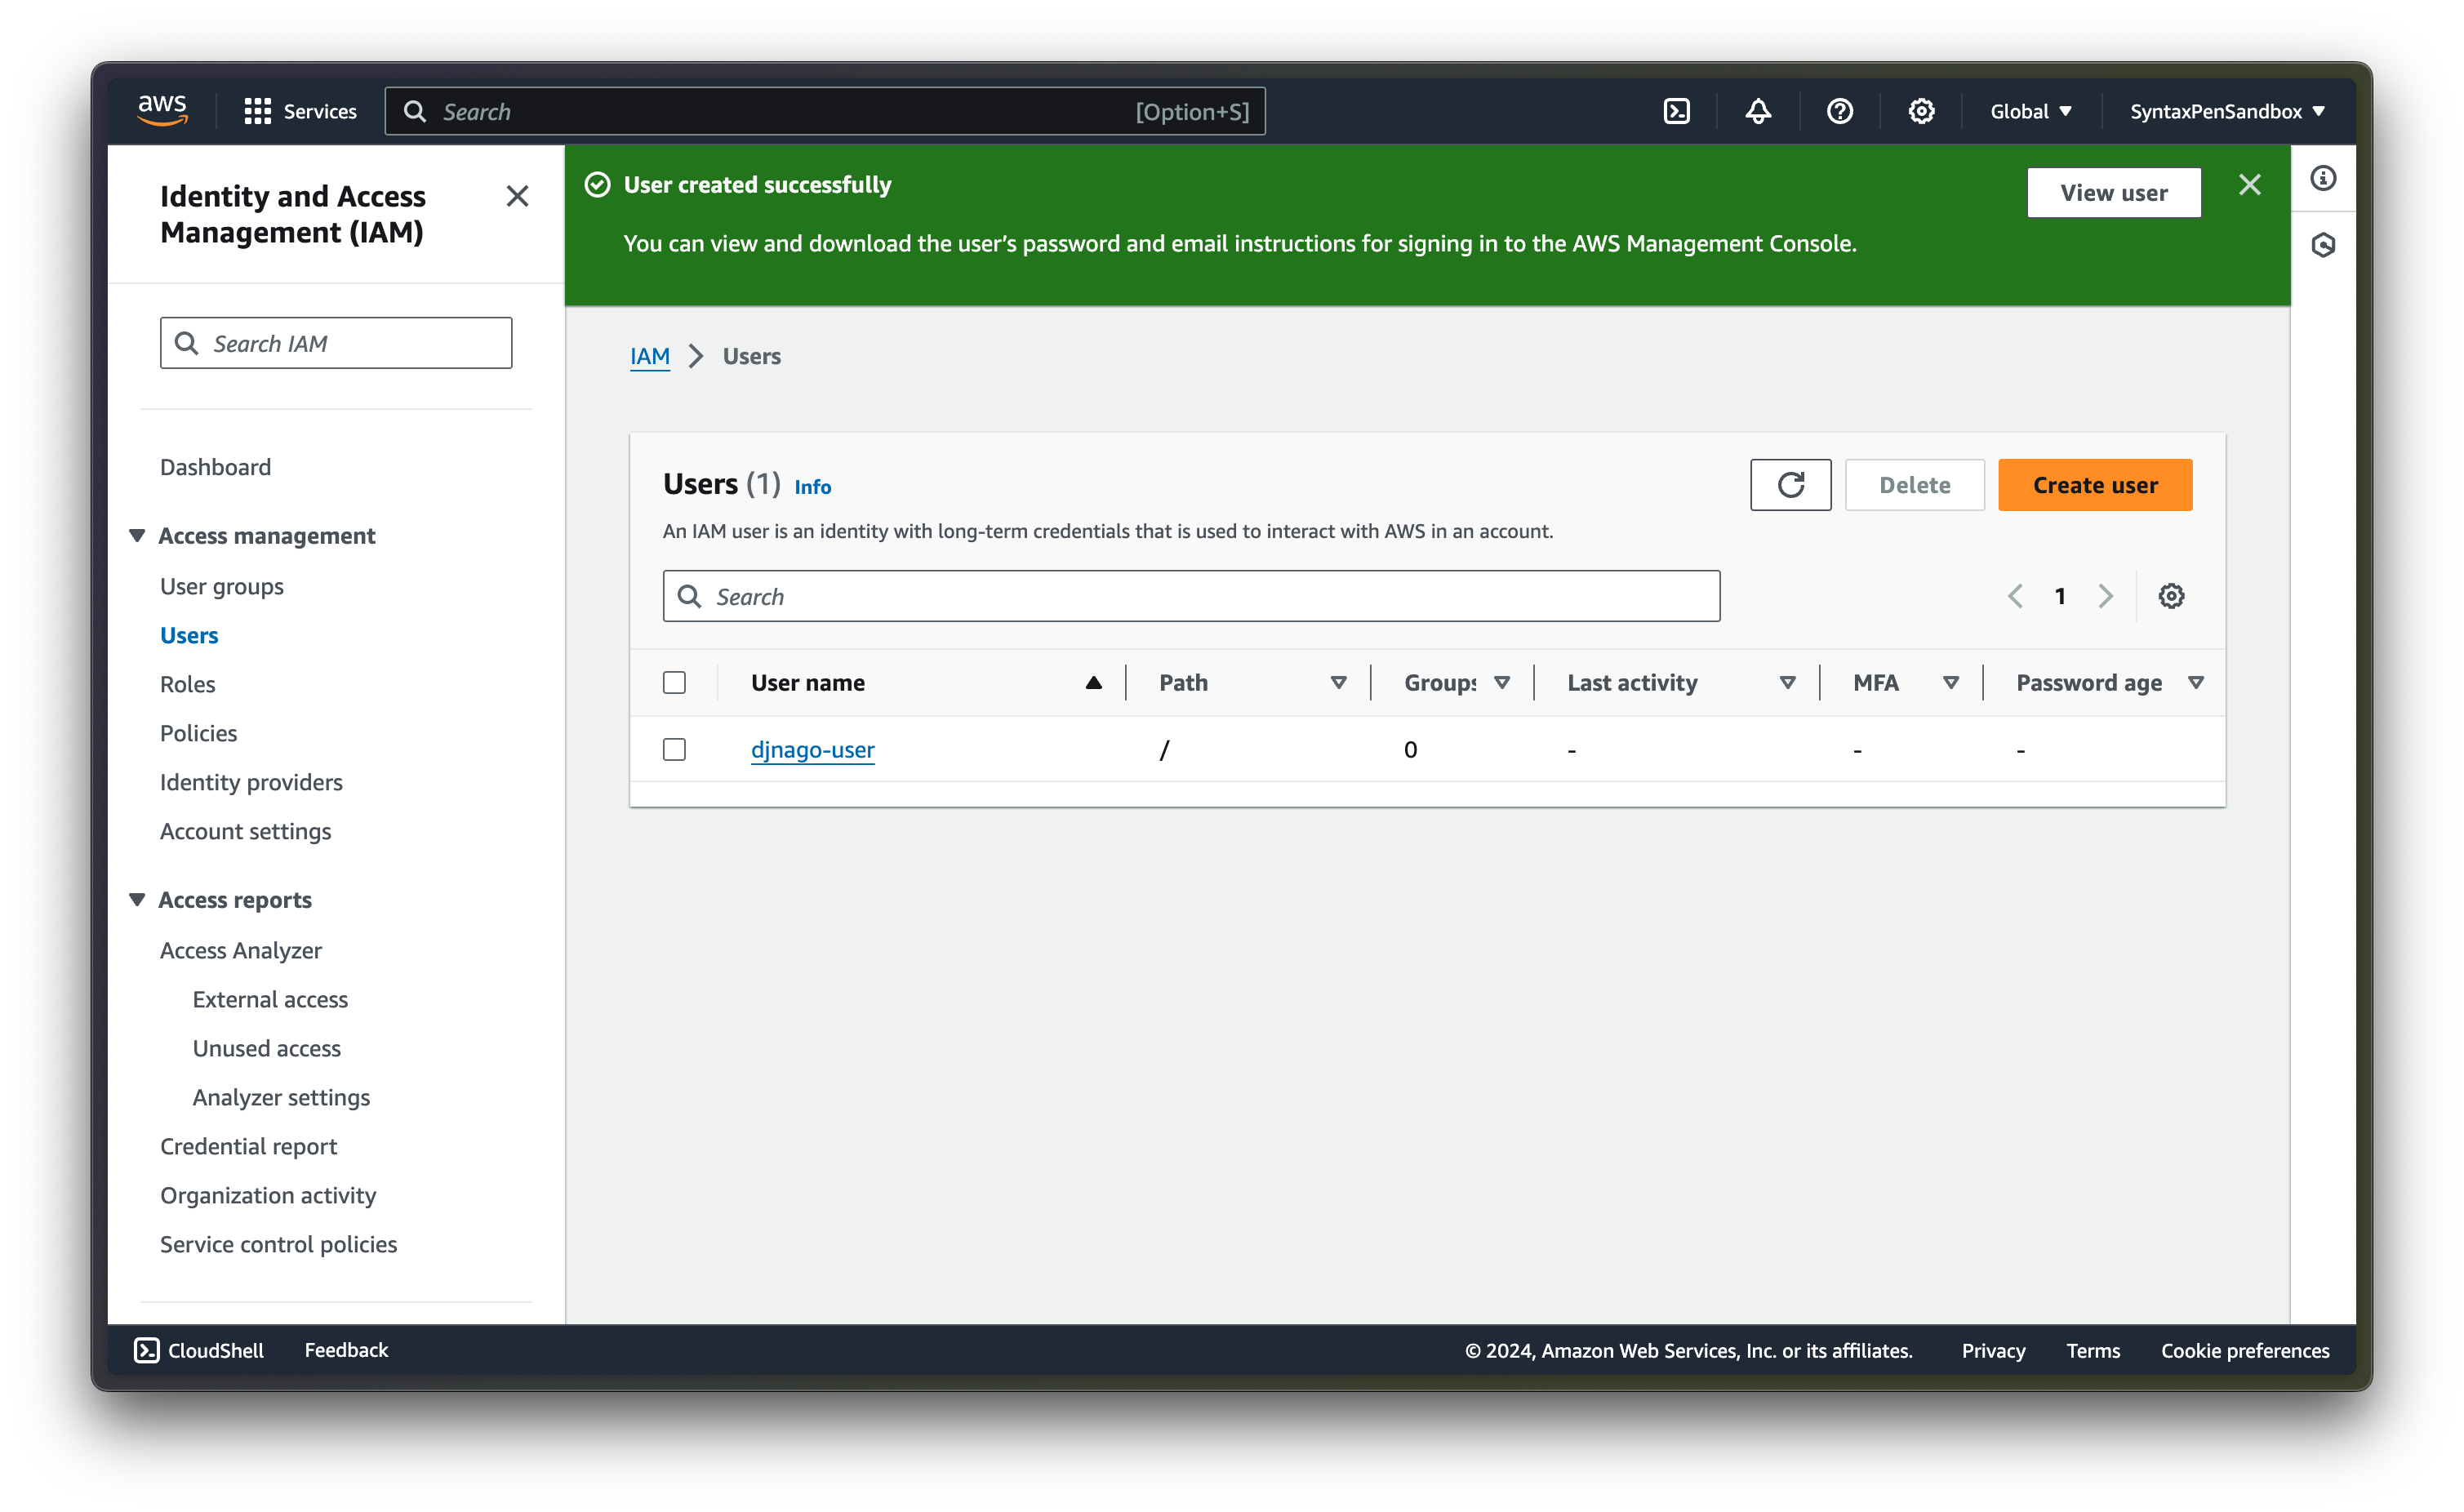Open the notifications bell

pos(1758,111)
